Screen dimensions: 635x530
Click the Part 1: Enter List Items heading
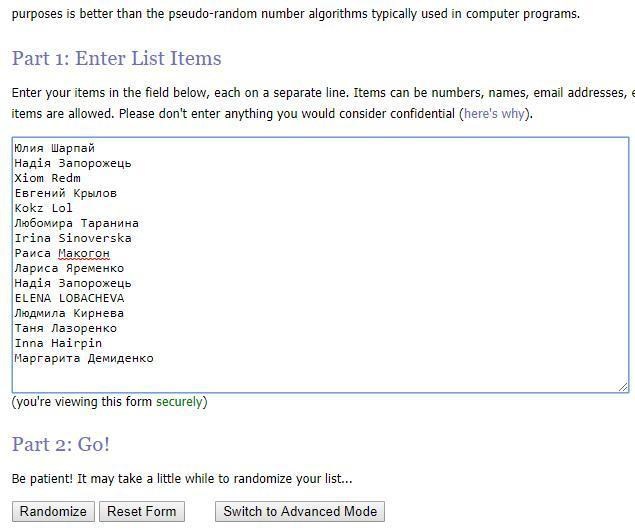point(117,58)
